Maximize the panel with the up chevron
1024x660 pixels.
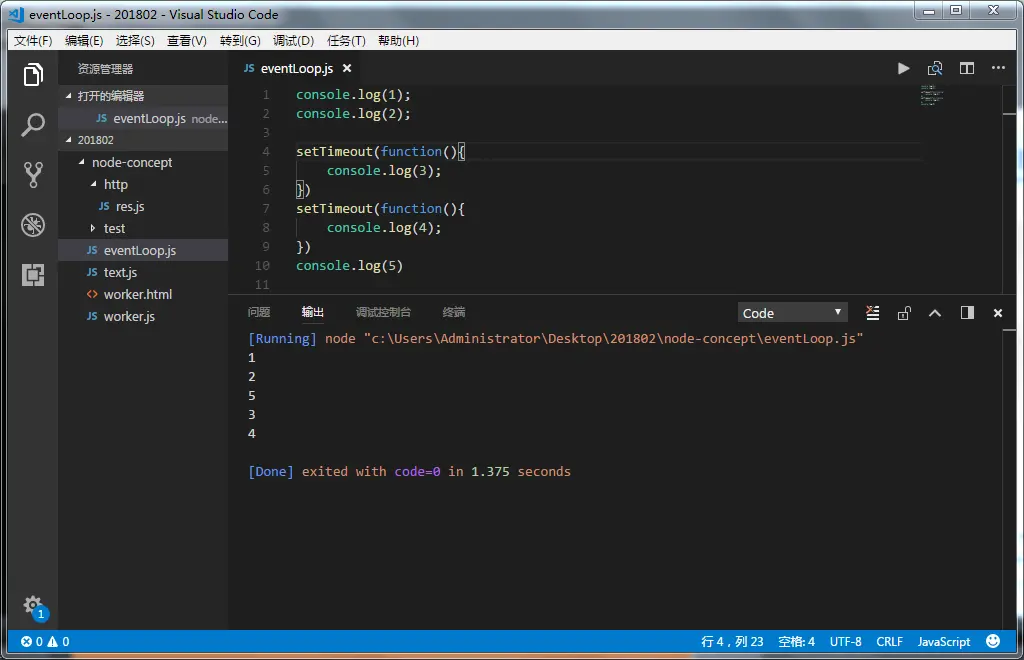coord(935,313)
